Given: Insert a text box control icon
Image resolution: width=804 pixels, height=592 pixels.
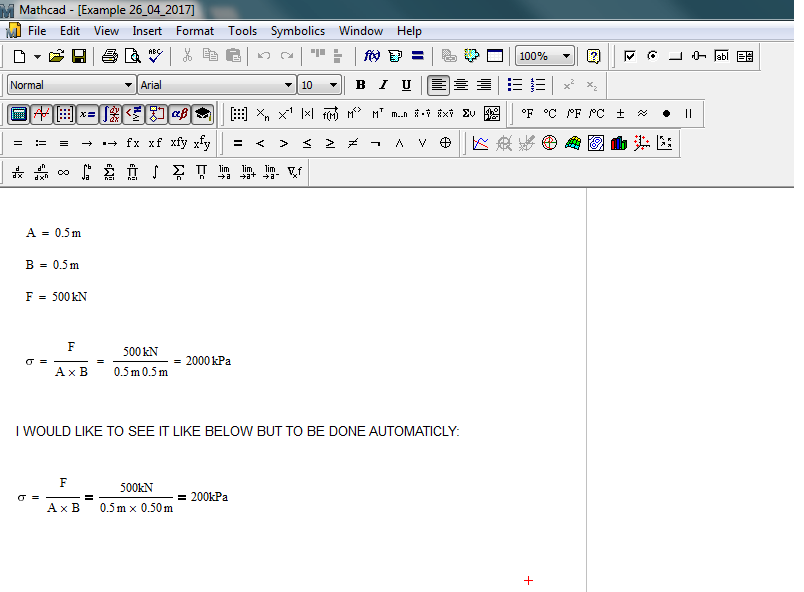Looking at the screenshot, I should click(721, 56).
